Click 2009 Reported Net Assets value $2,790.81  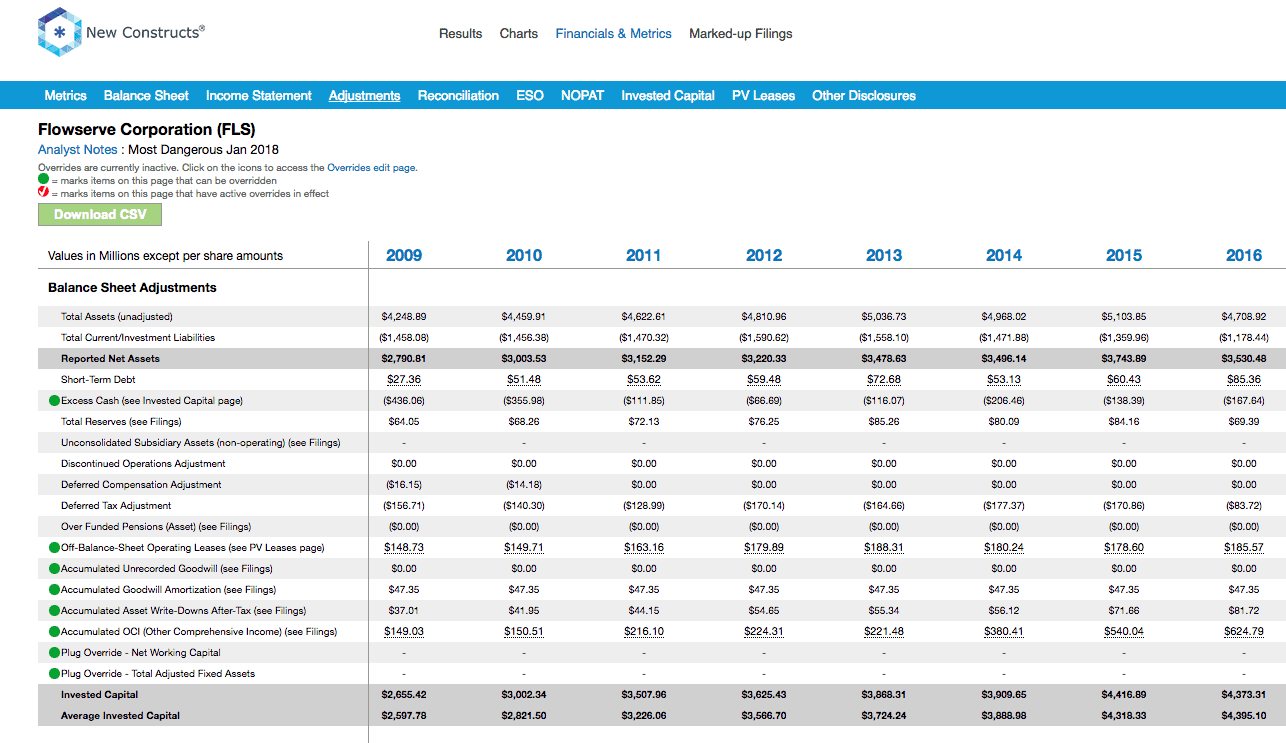[x=404, y=359]
